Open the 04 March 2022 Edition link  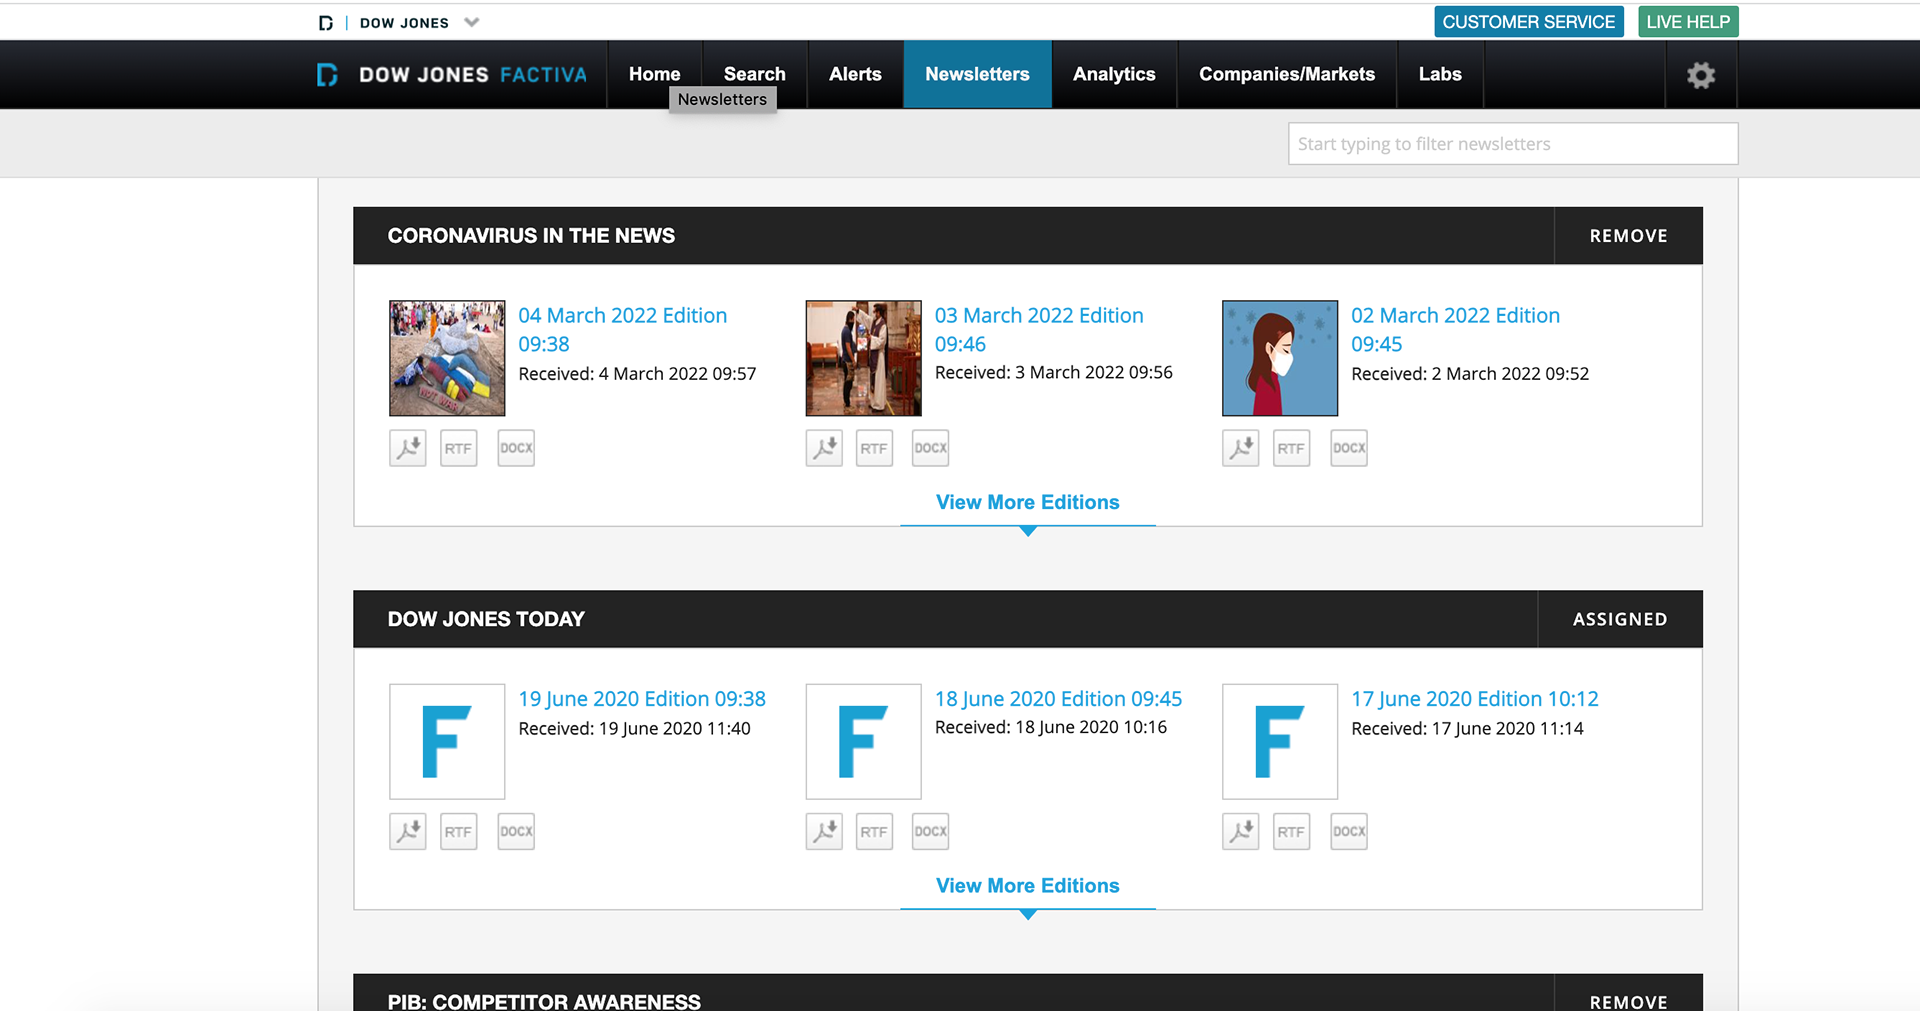pyautogui.click(x=622, y=329)
